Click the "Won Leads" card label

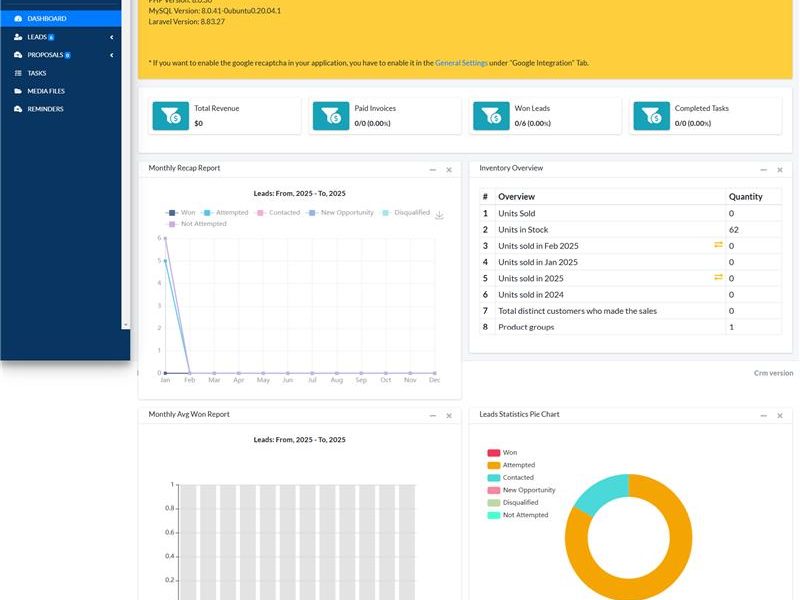[x=532, y=108]
